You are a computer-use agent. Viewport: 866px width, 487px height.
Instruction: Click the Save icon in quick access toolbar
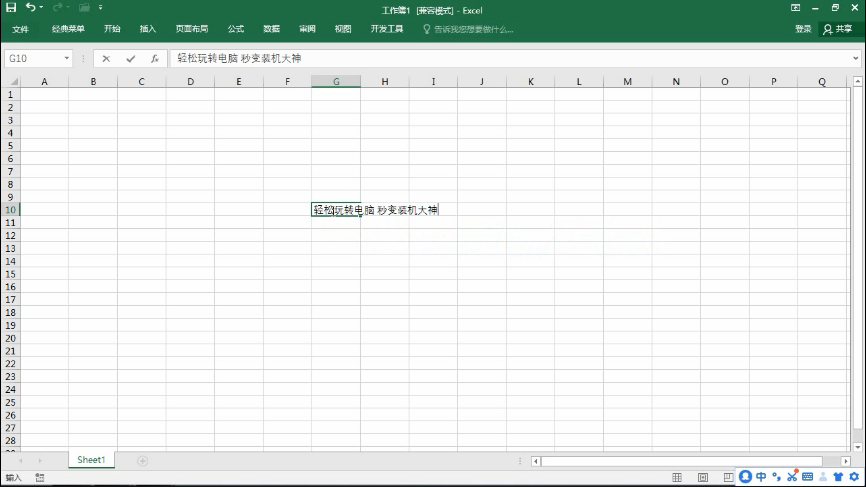(x=11, y=8)
